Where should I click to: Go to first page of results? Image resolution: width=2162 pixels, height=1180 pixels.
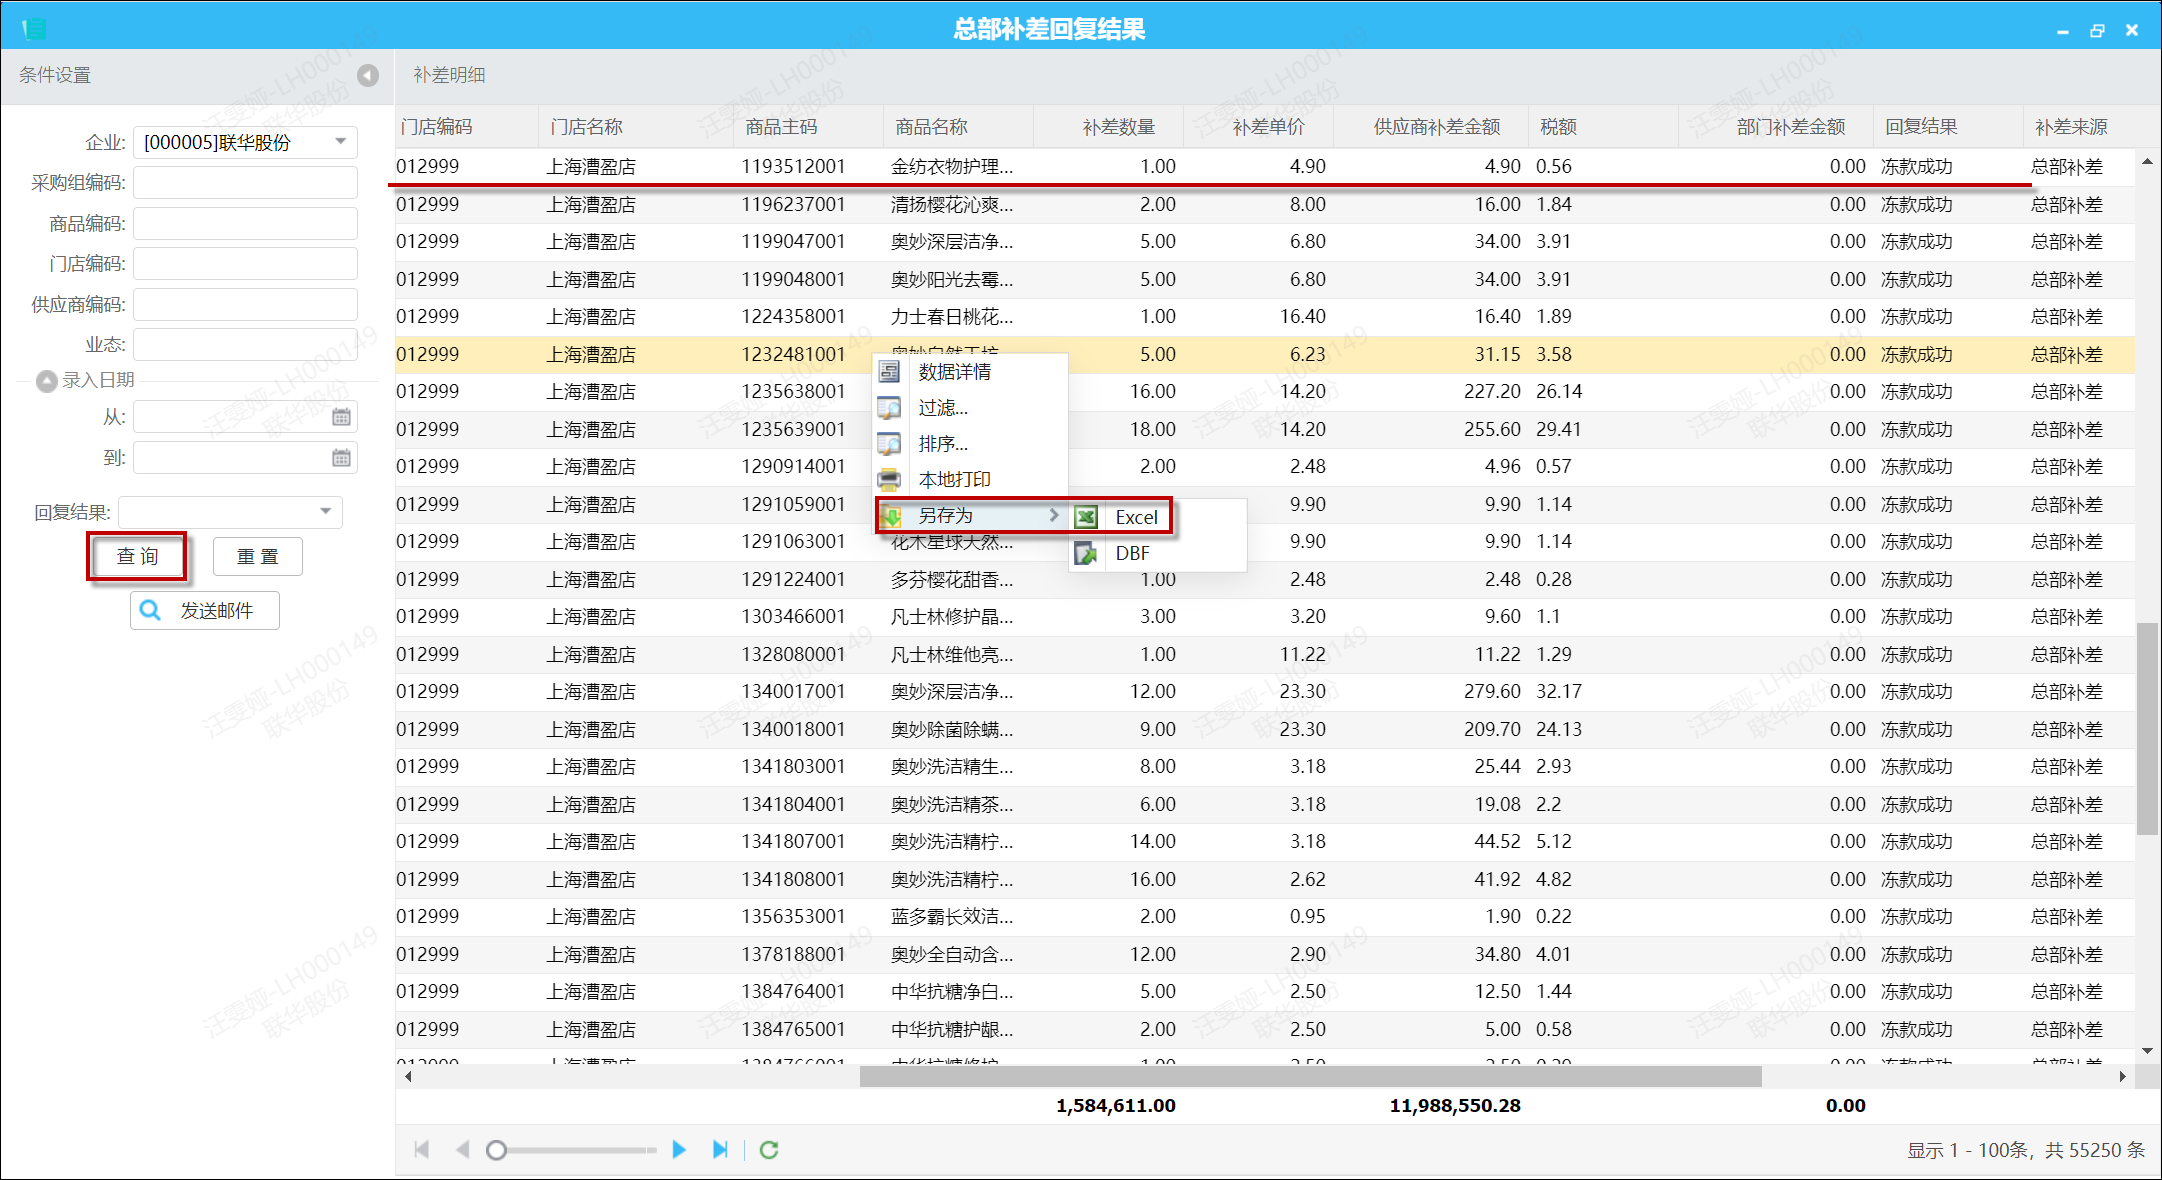pyautogui.click(x=422, y=1150)
